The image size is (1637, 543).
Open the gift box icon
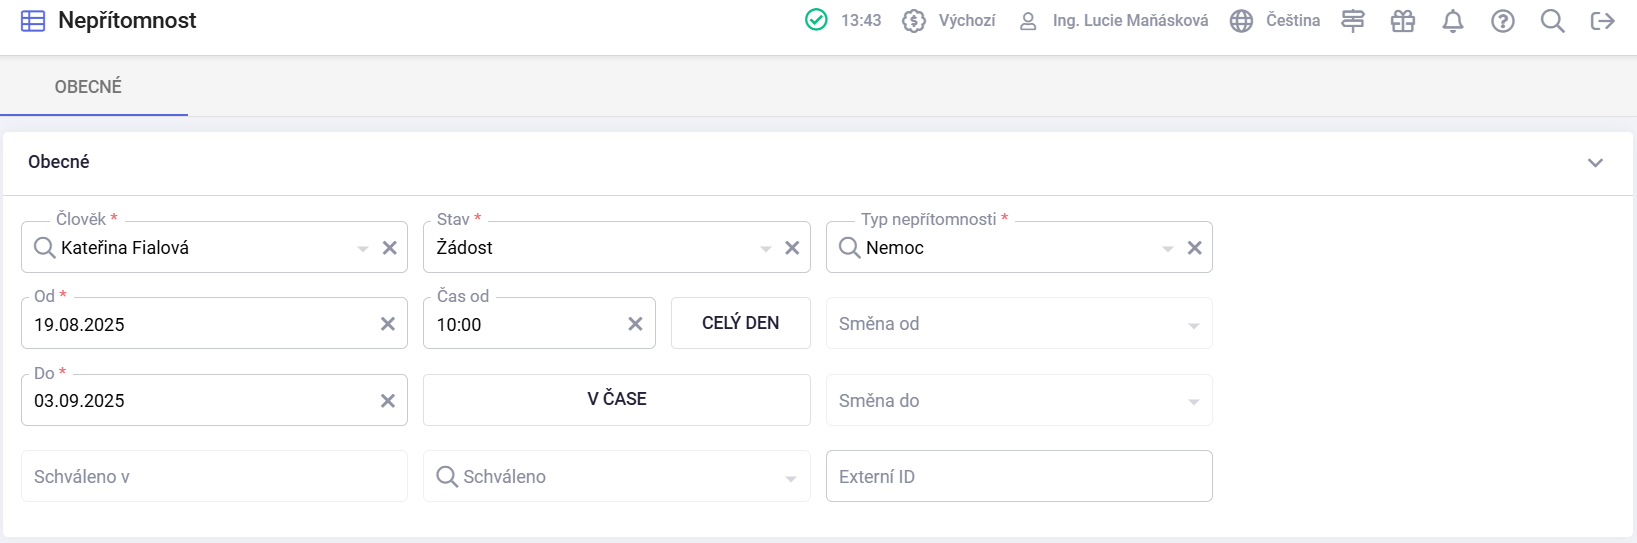pos(1403,21)
